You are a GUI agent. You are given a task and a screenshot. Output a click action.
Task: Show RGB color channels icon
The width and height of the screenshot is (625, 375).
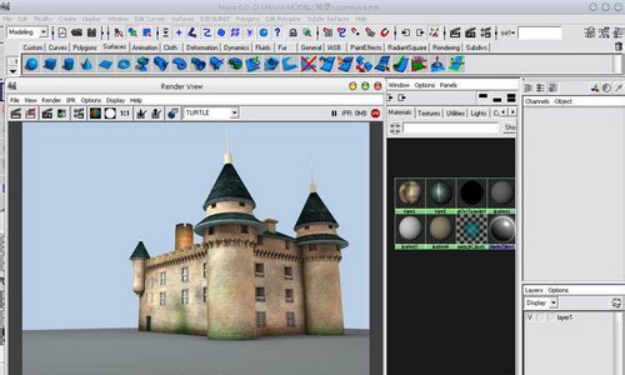(95, 114)
